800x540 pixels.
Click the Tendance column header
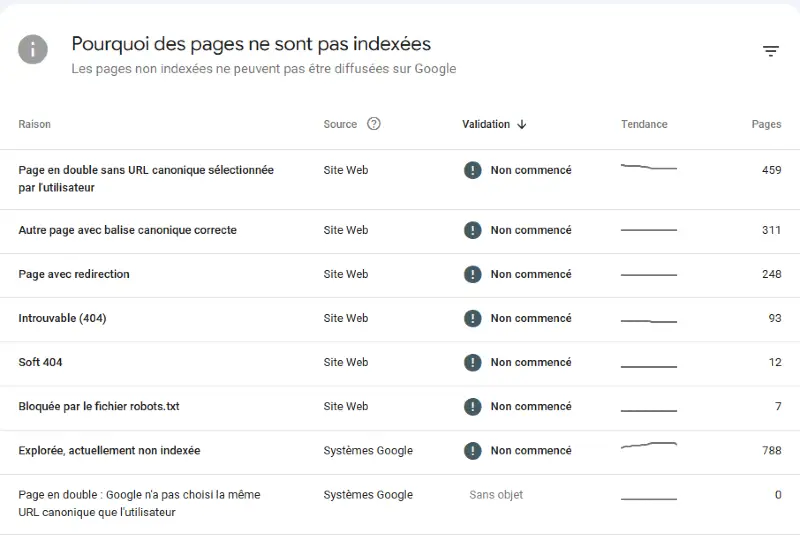coord(644,124)
